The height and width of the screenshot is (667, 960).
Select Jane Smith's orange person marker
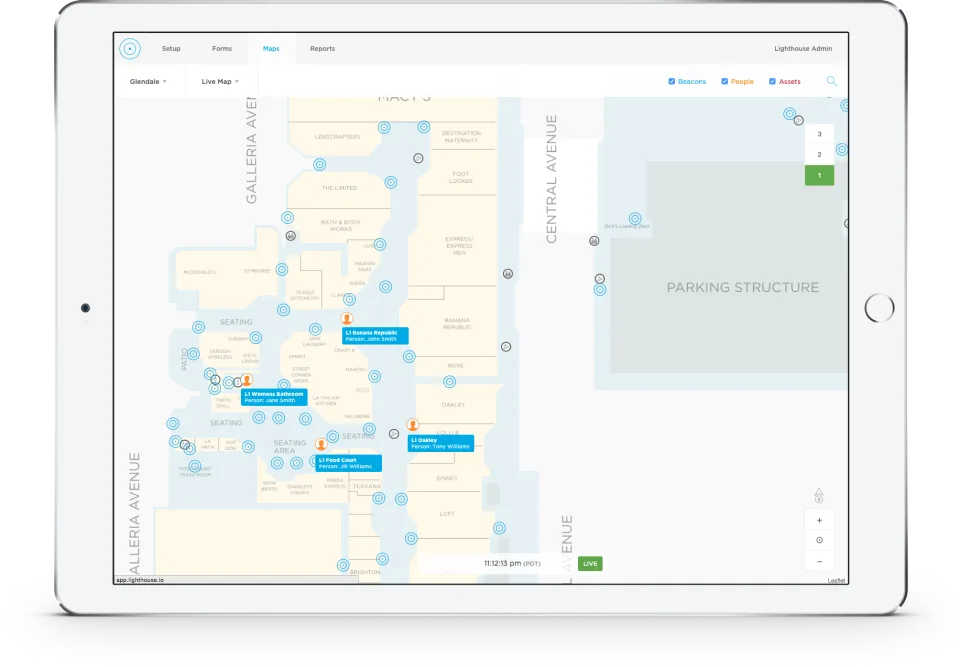point(247,380)
